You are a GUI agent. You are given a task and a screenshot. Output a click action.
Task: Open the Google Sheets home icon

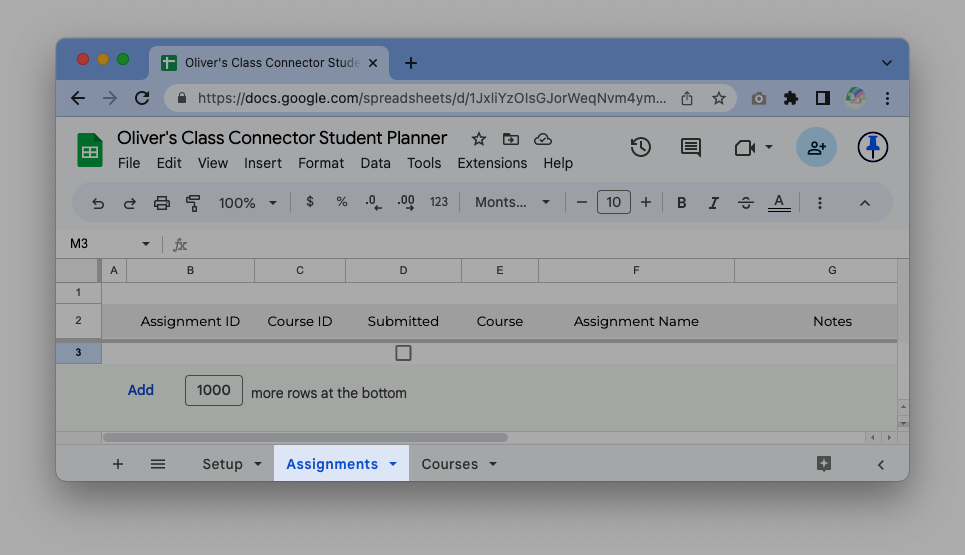pyautogui.click(x=90, y=150)
